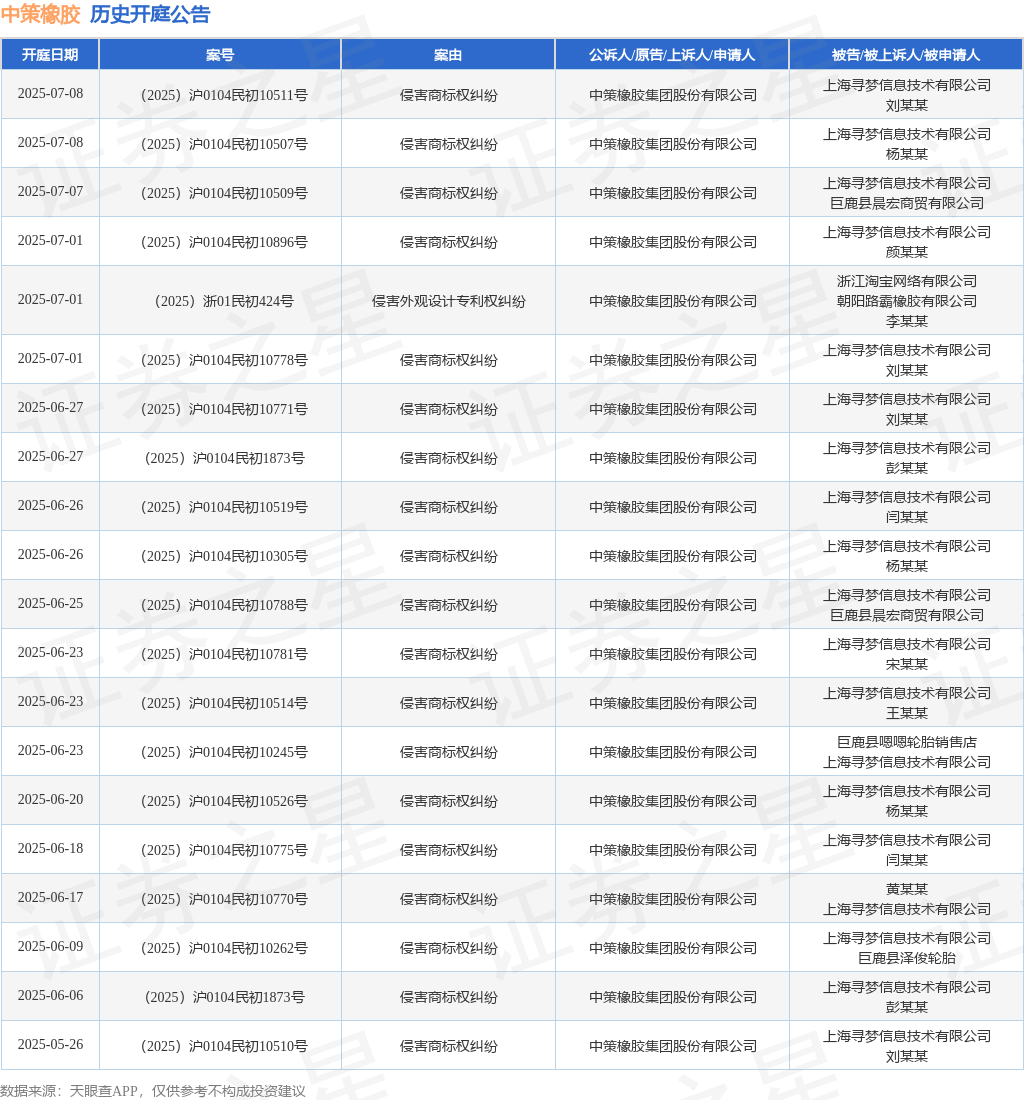Click 杨某某 in the 10526号 row
This screenshot has height=1100, width=1024.
(907, 811)
